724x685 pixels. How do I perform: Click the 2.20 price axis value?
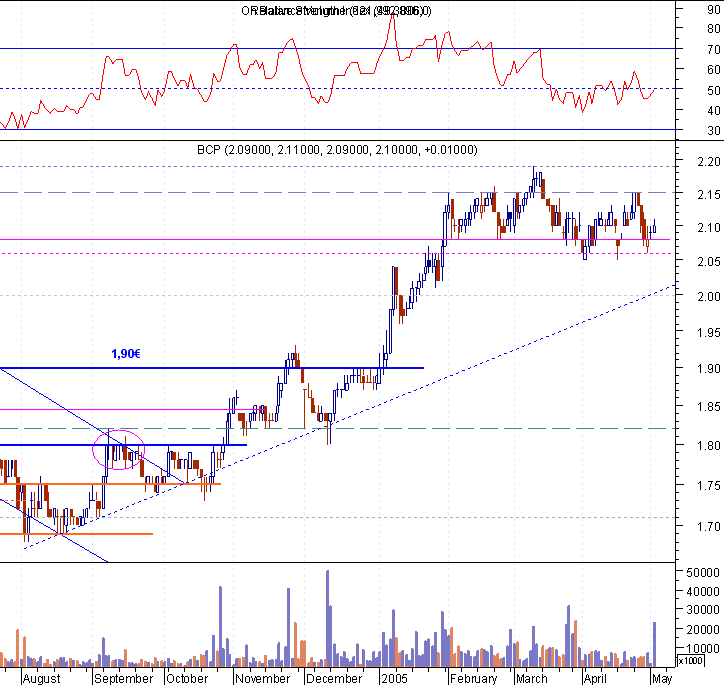pyautogui.click(x=708, y=162)
